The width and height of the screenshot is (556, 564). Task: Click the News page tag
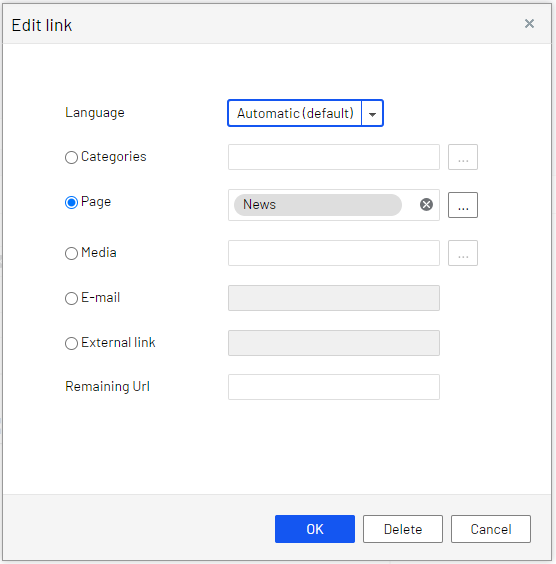tap(318, 205)
